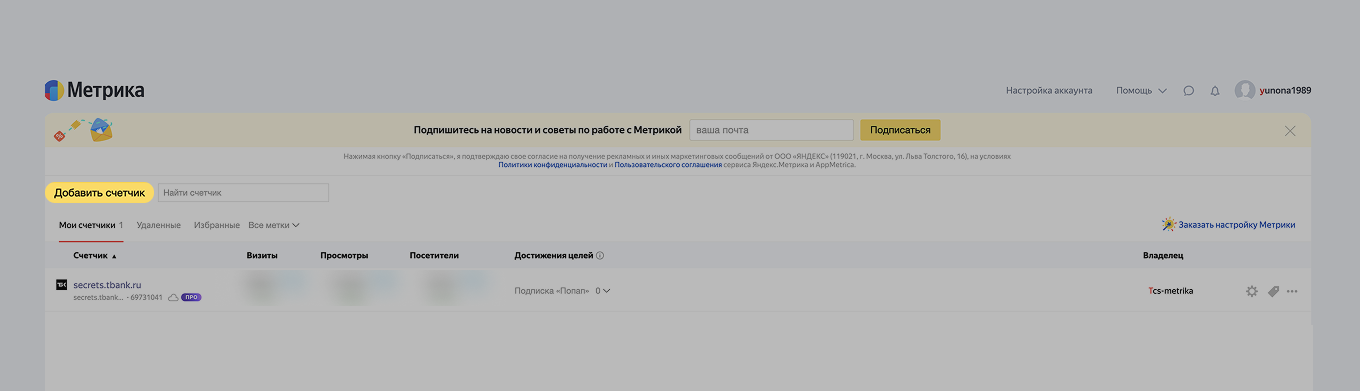The height and width of the screenshot is (391, 1360).
Task: Open Настройка аккаунта link
Action: click(1049, 90)
